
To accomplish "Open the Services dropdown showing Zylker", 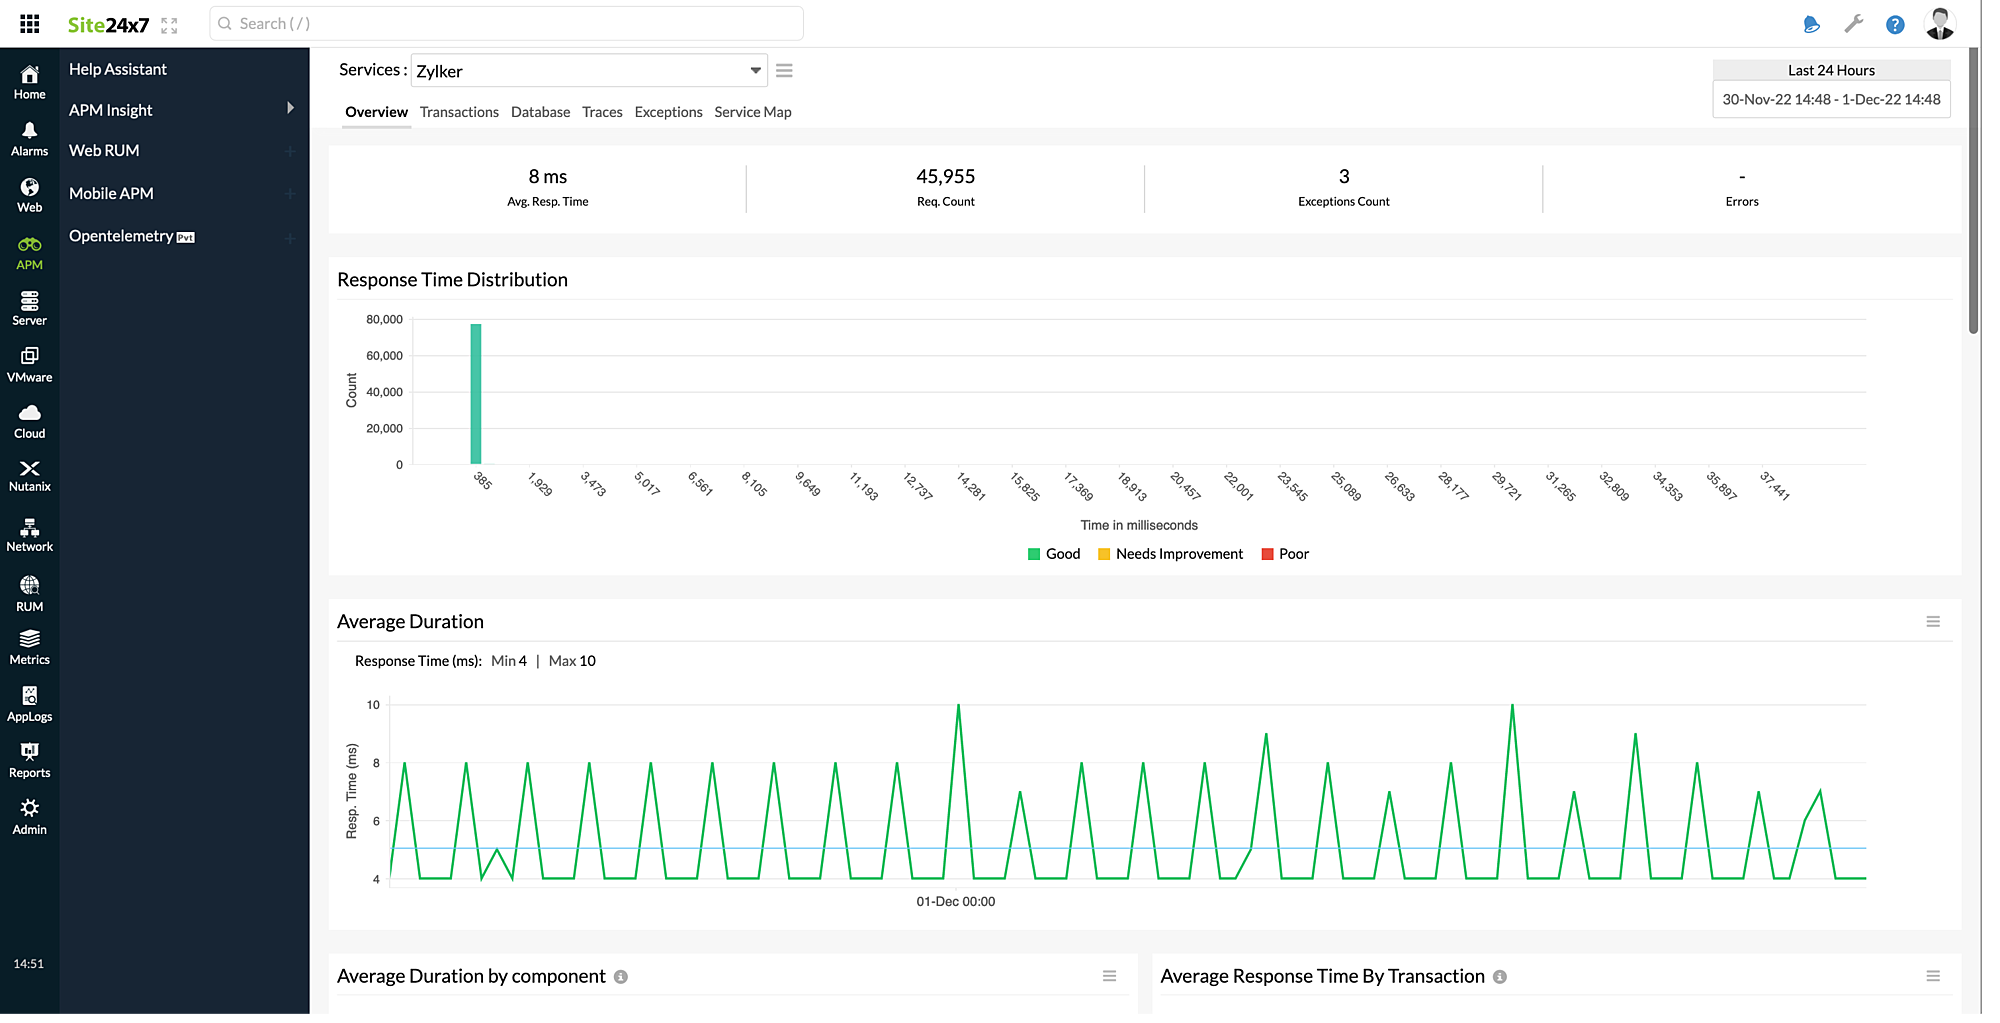I will (588, 71).
